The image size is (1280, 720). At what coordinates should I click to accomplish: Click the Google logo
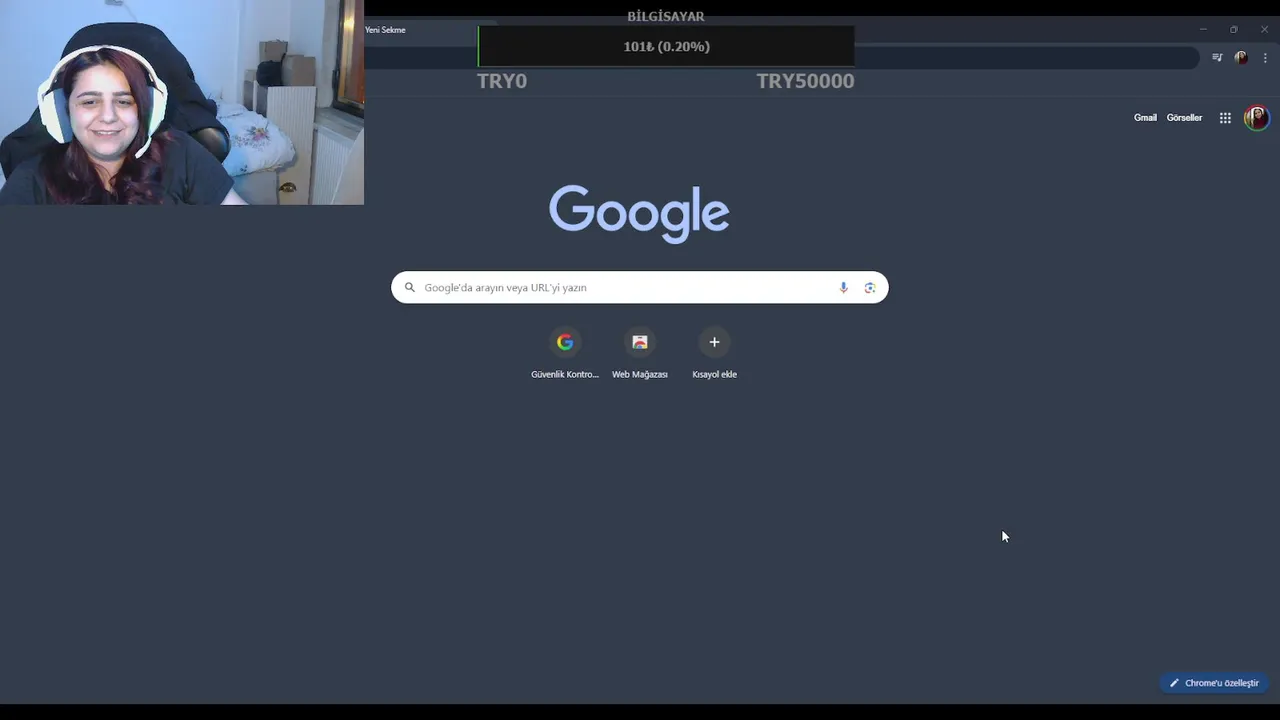pyautogui.click(x=639, y=213)
